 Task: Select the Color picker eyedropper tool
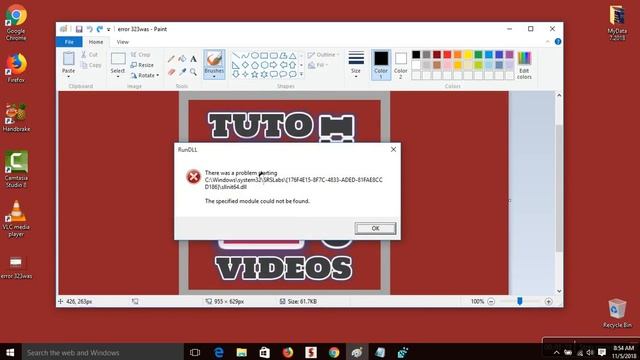pyautogui.click(x=182, y=72)
